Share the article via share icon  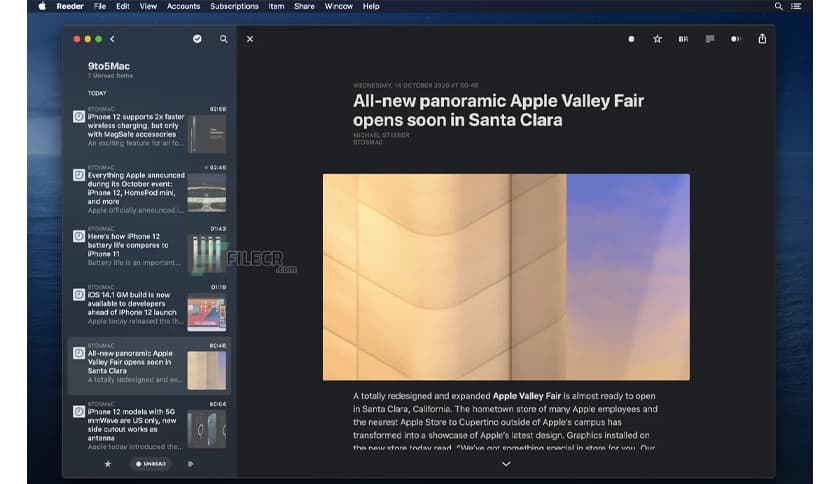[762, 38]
